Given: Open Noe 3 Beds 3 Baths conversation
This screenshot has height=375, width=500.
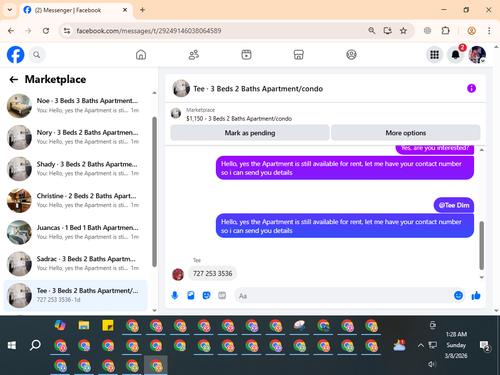Looking at the screenshot, I should point(75,106).
